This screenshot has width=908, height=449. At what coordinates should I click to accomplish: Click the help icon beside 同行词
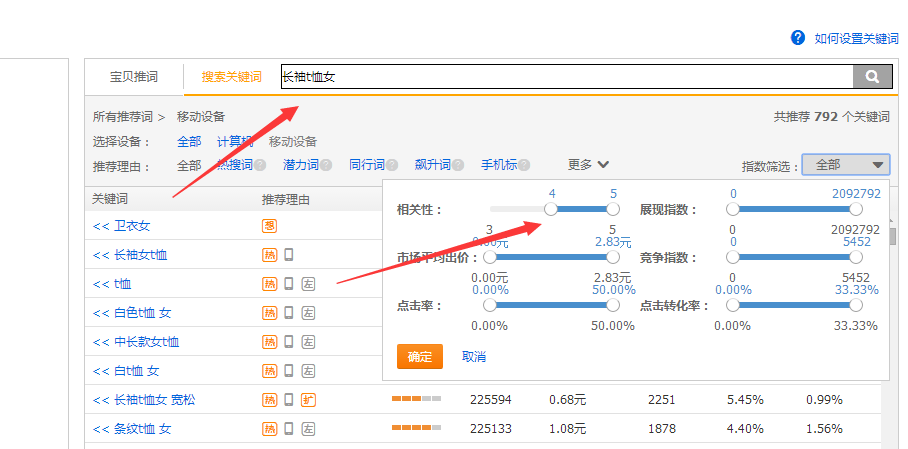[392, 165]
